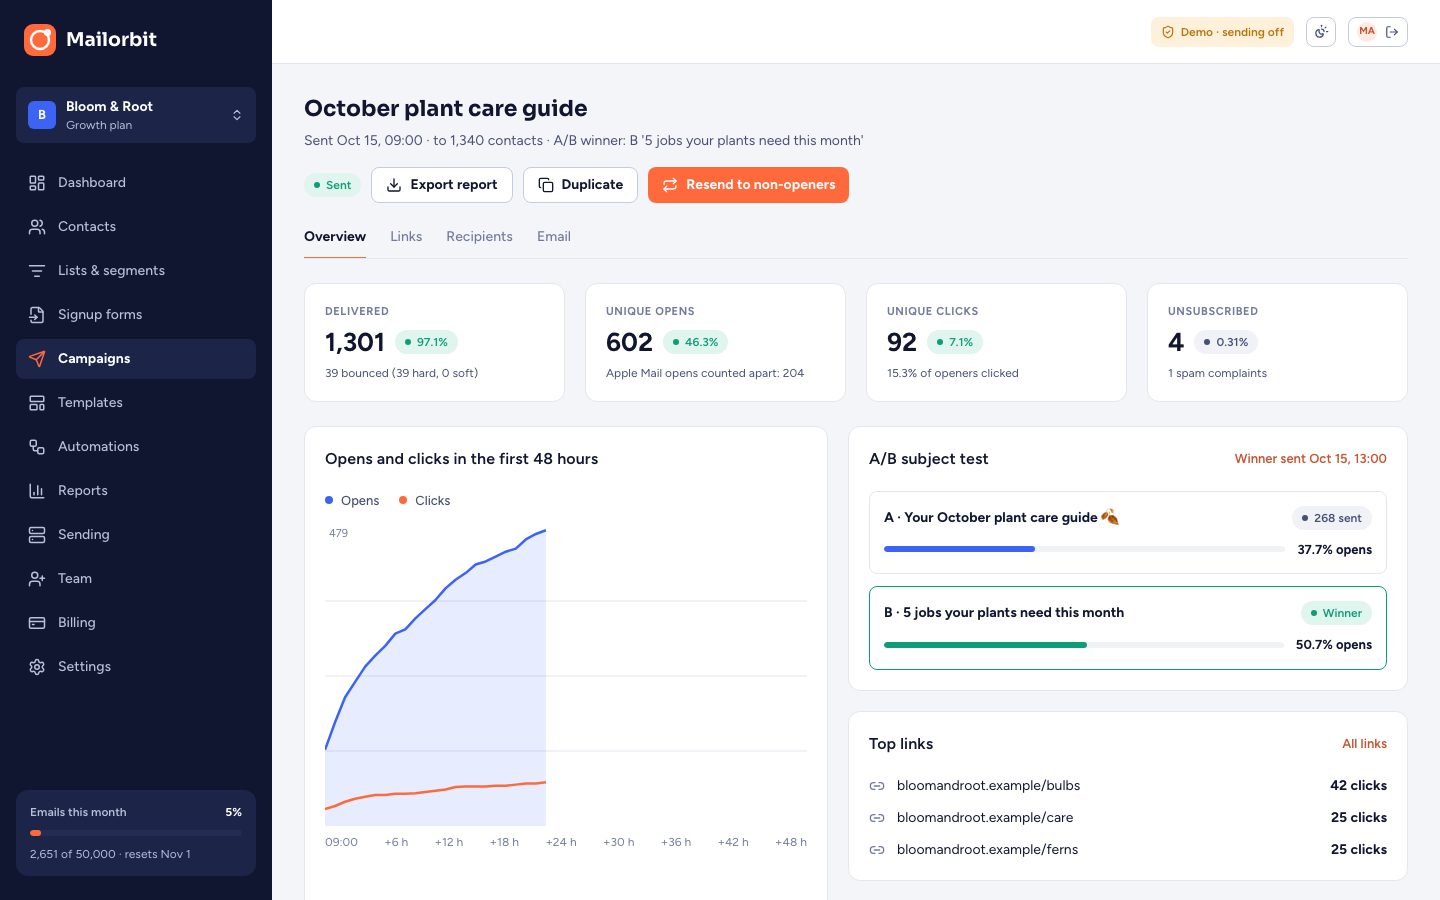The height and width of the screenshot is (900, 1440).
Task: Select variant A 'Your October plant care guide' card
Action: point(1128,533)
